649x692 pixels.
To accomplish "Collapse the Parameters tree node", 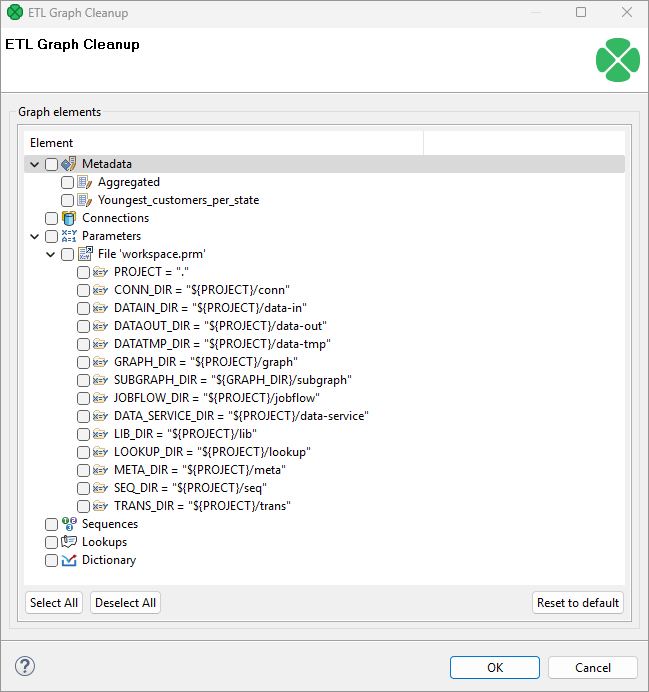I will pyautogui.click(x=35, y=236).
